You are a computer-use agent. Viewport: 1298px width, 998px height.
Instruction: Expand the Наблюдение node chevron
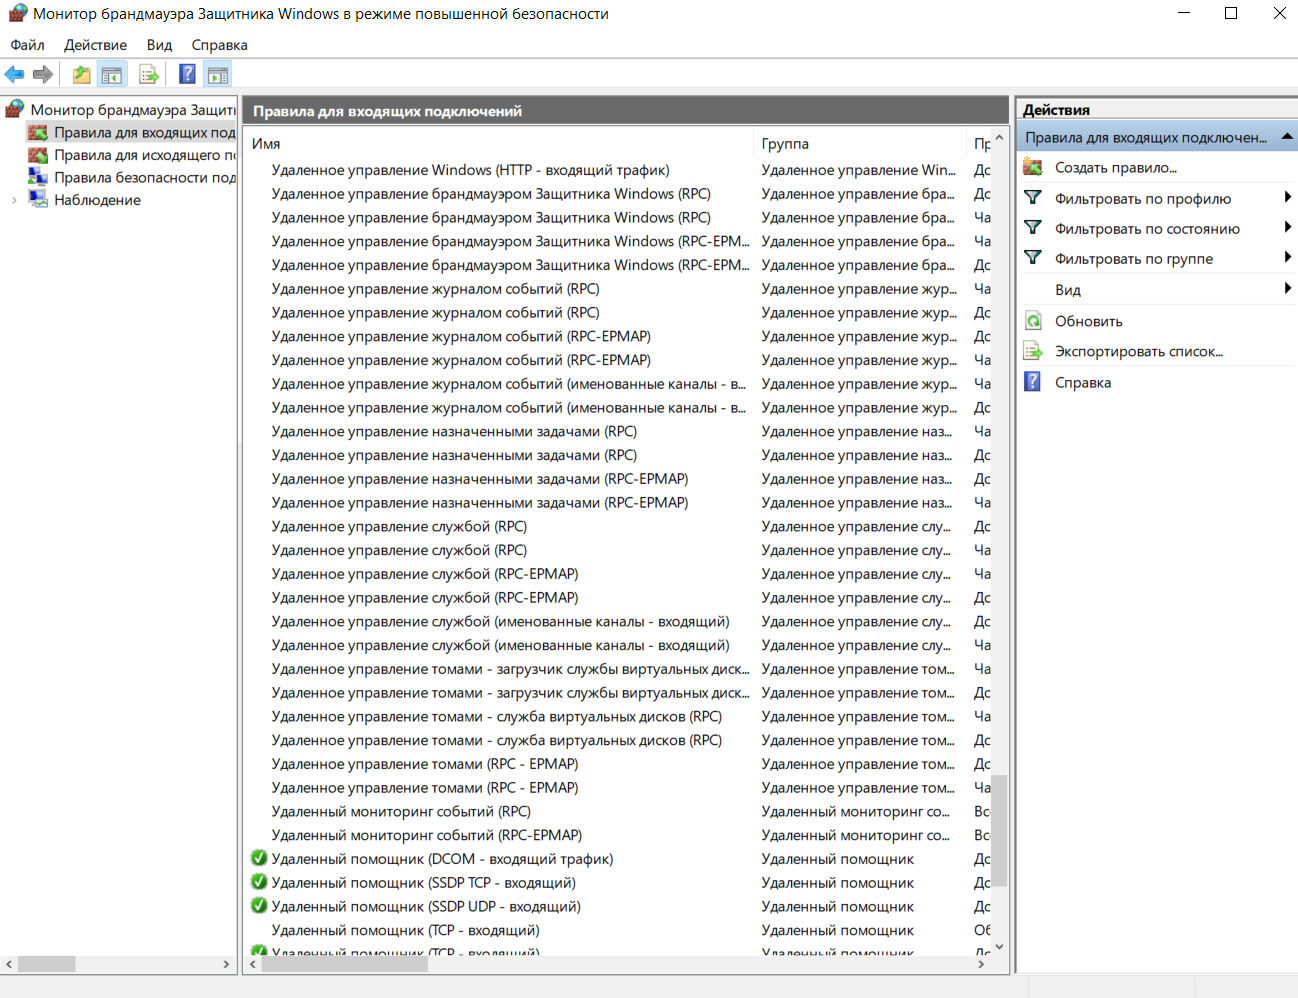click(14, 200)
